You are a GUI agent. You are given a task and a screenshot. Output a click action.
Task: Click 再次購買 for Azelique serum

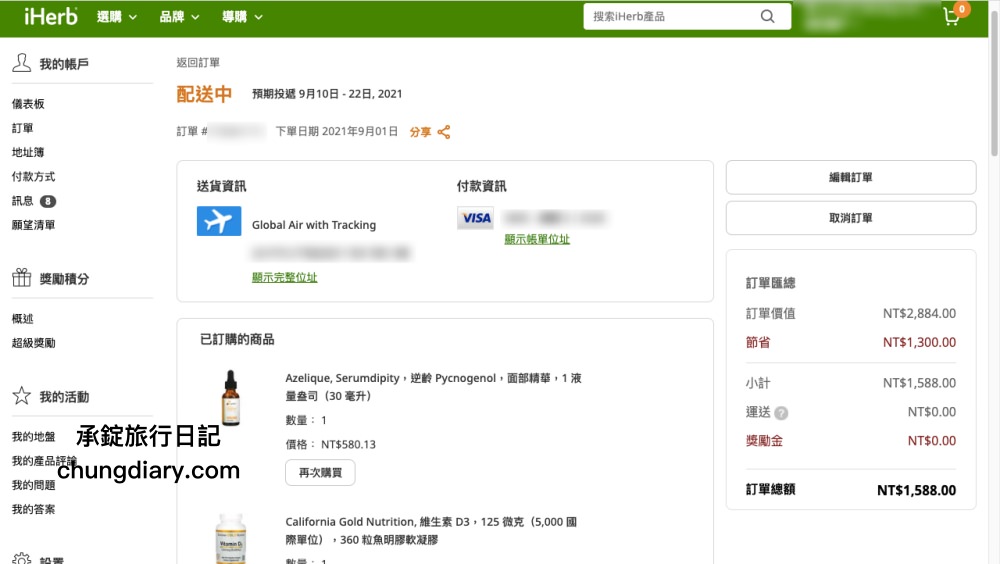[320, 473]
